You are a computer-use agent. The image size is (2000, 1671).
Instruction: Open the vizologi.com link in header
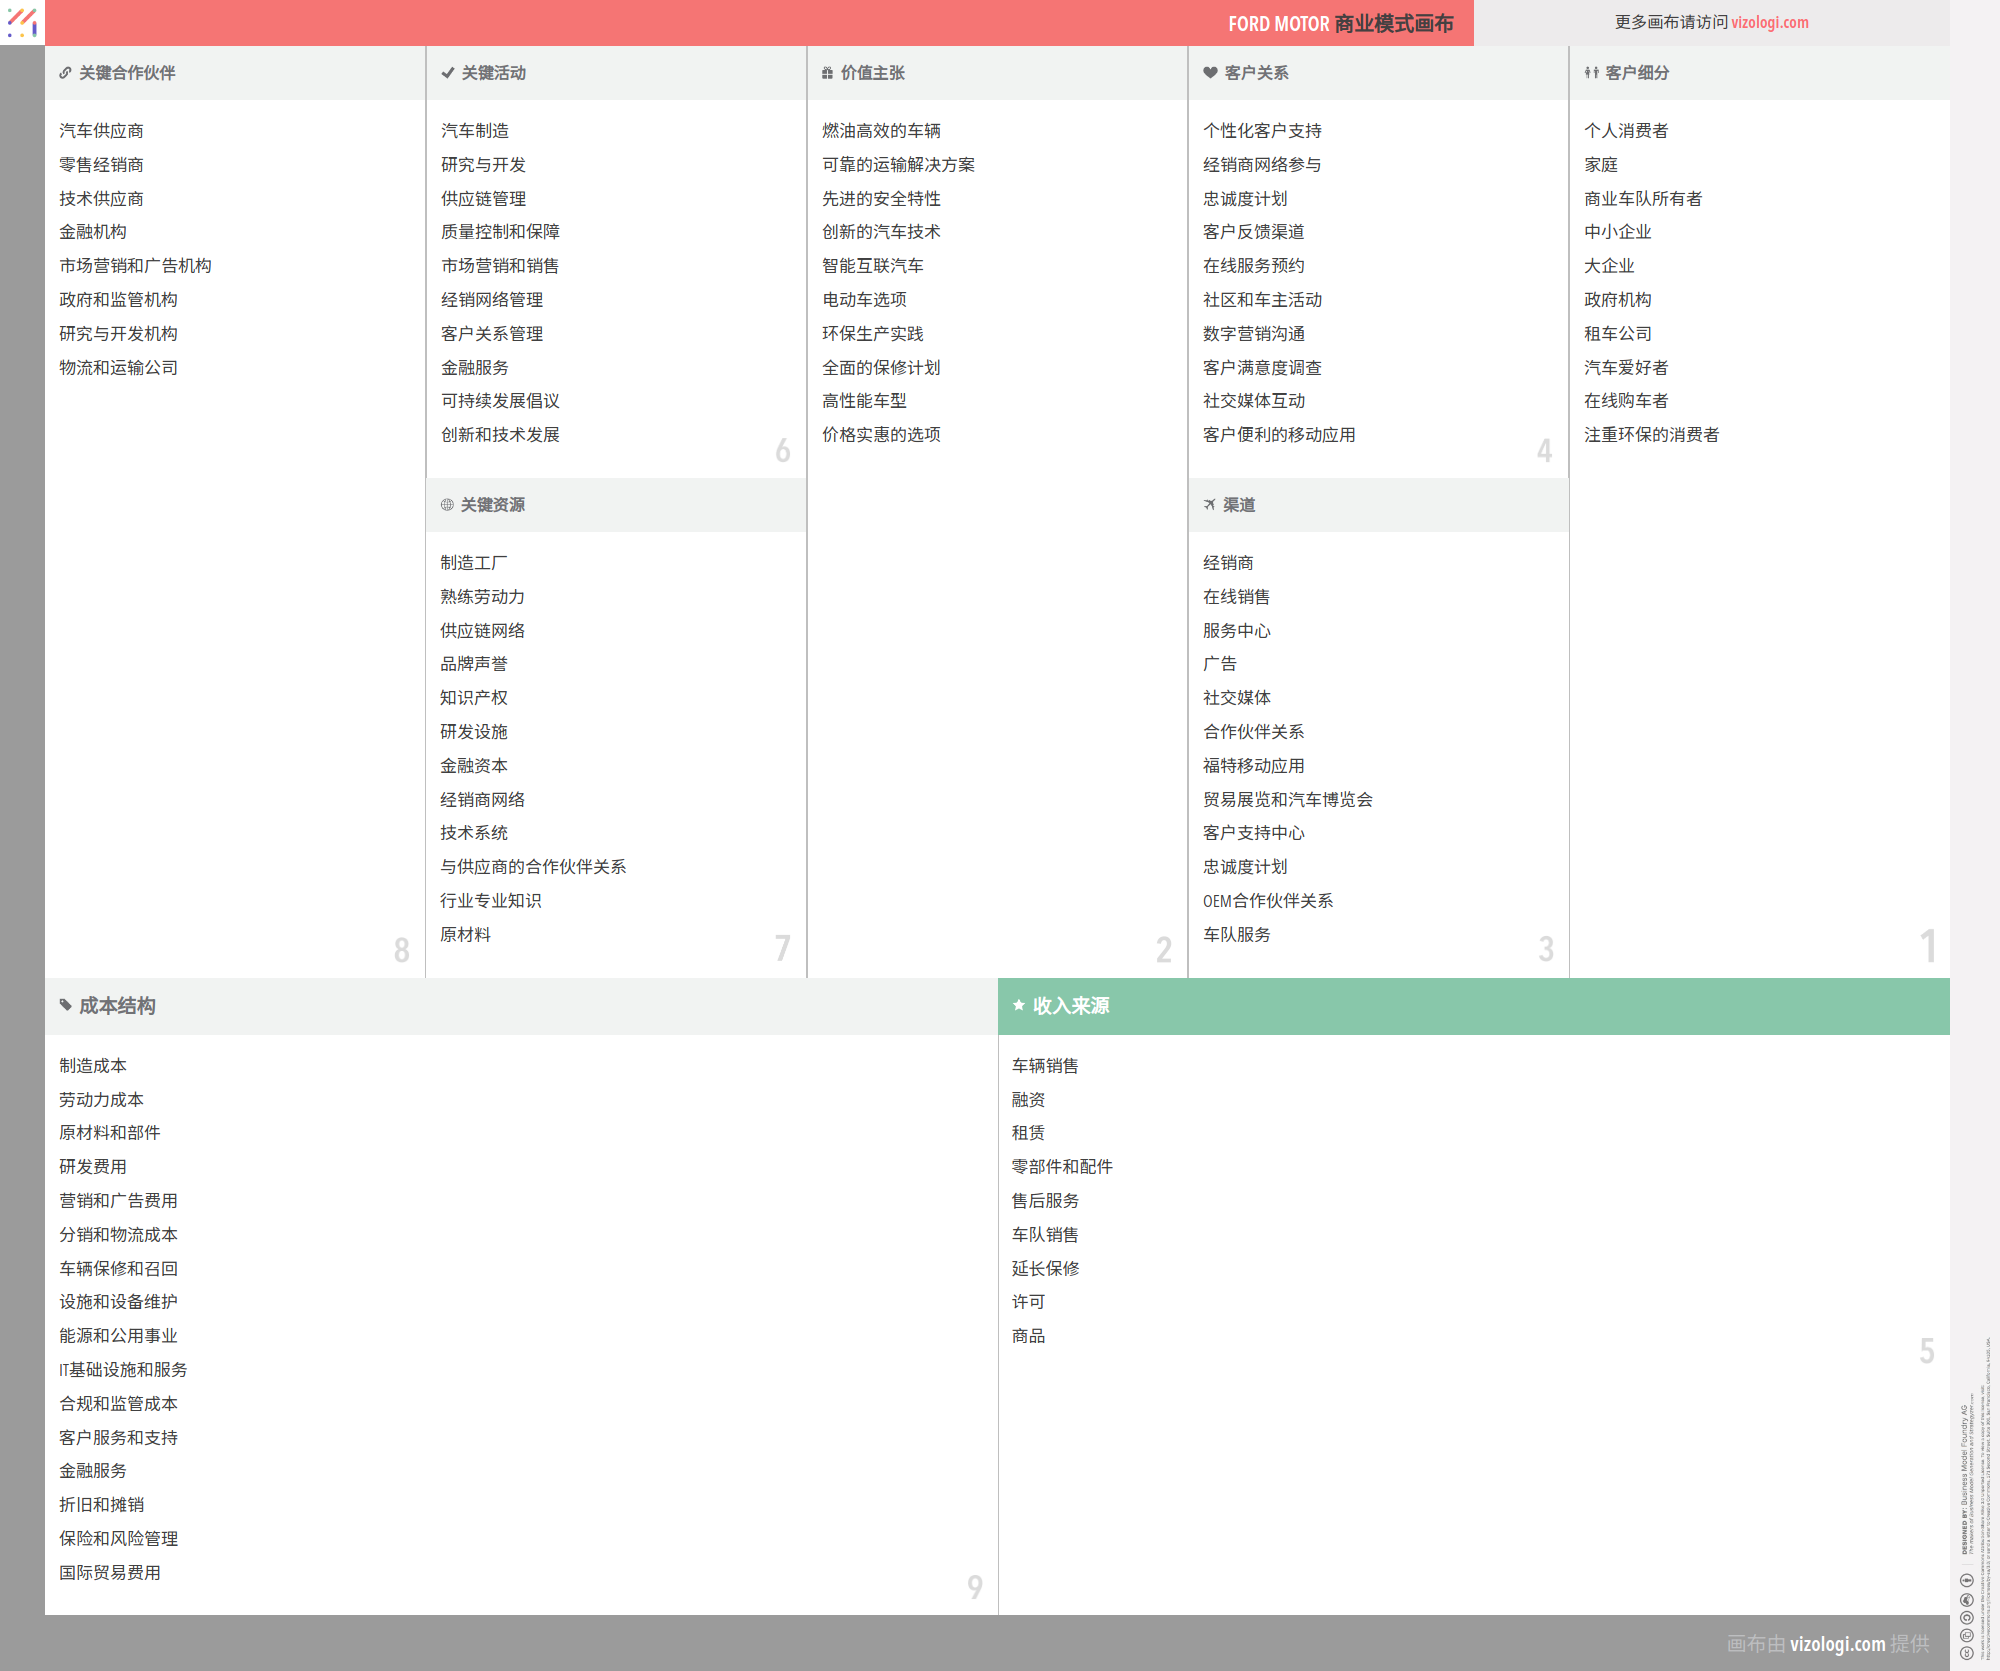tap(1769, 22)
